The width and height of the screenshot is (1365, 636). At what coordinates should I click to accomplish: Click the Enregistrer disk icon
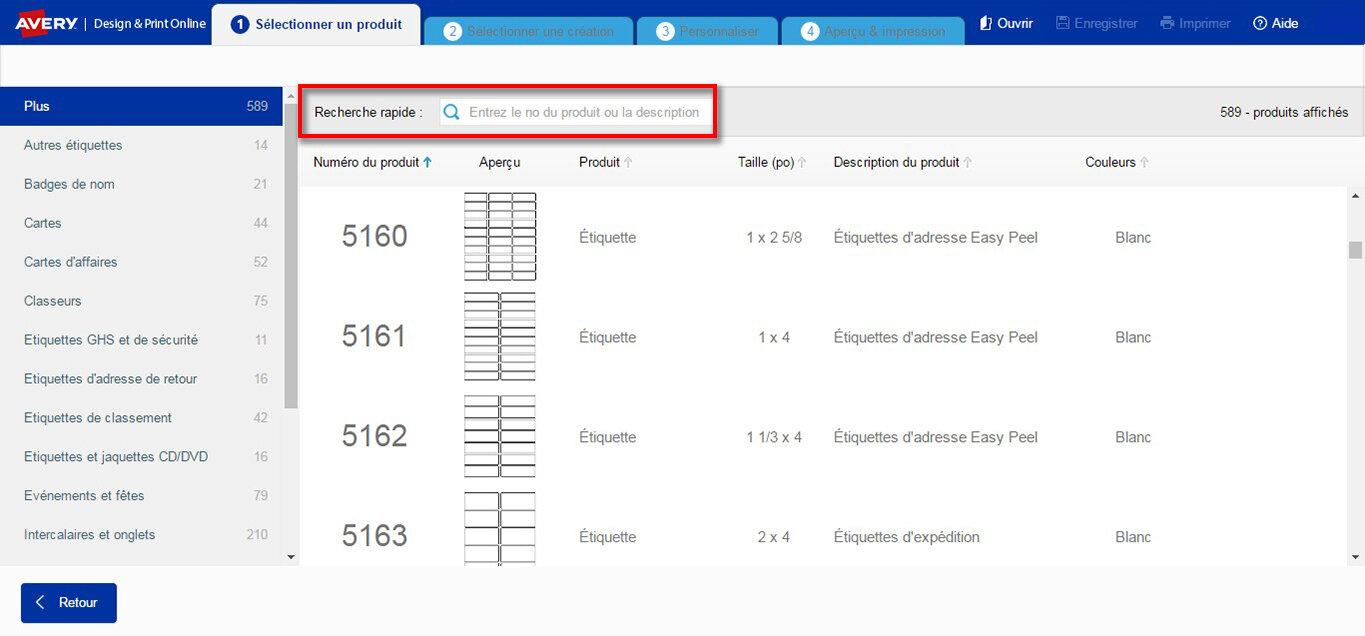[1062, 23]
